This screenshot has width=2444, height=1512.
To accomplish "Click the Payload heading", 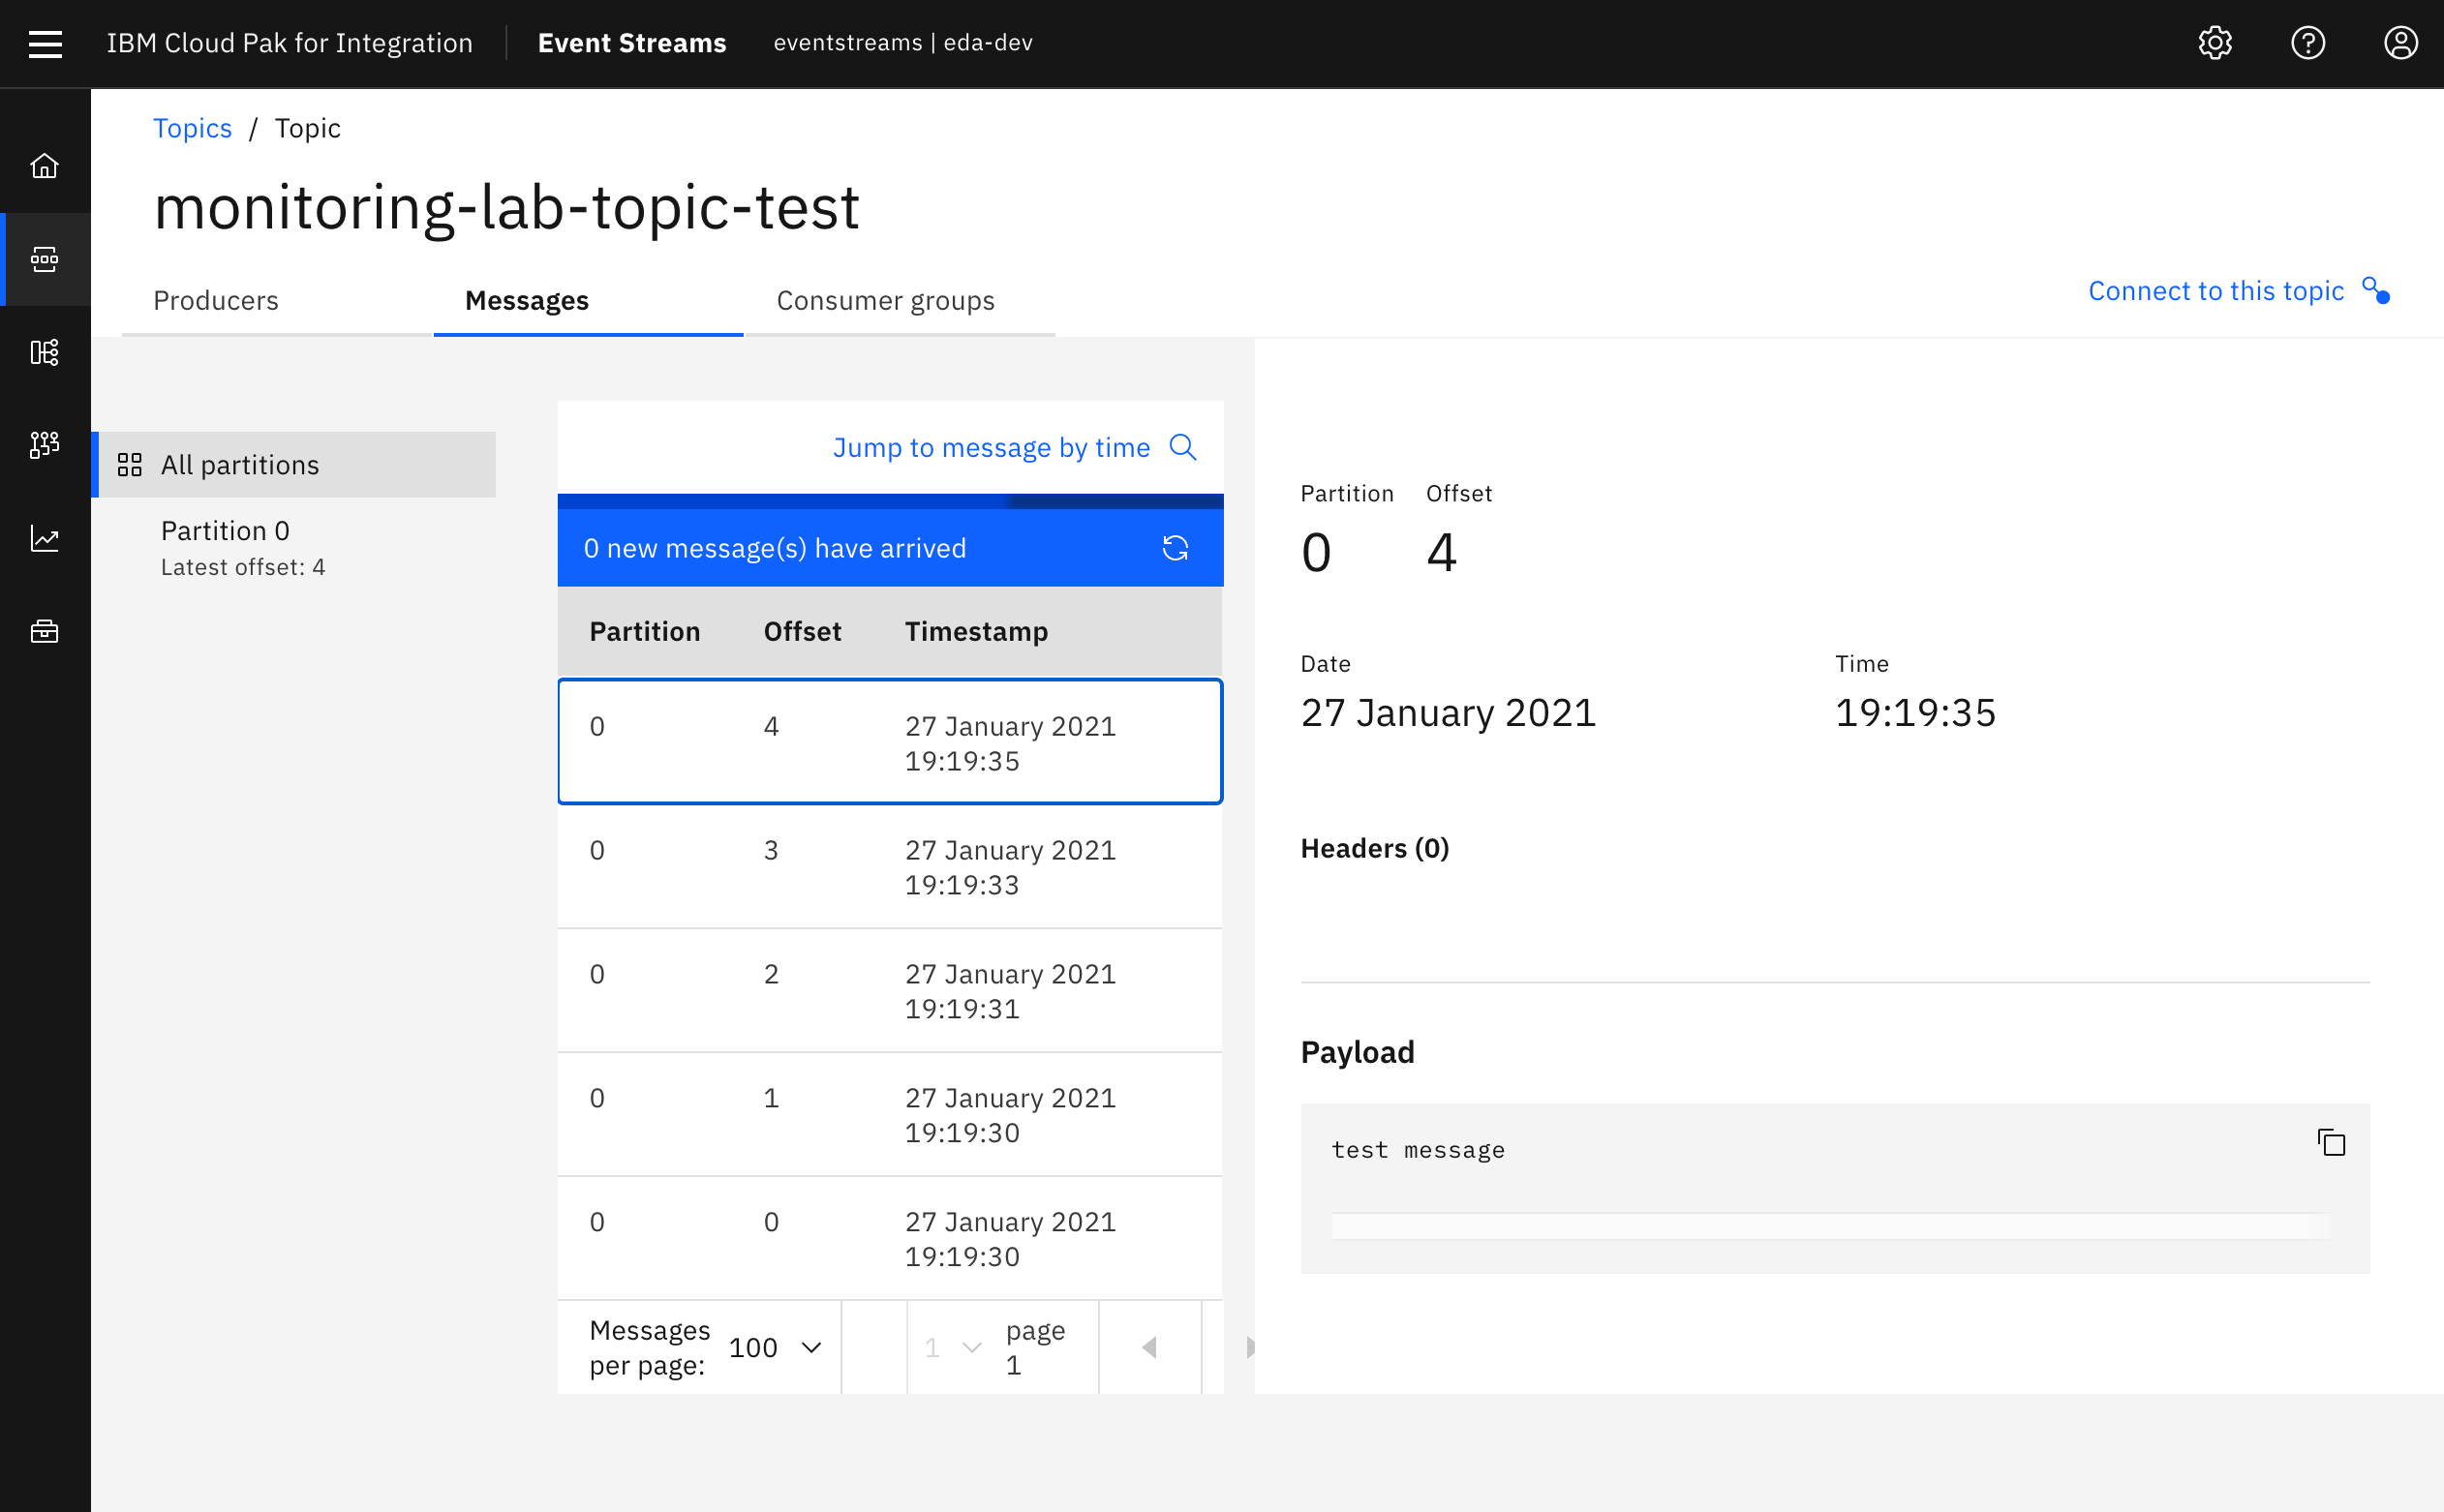I will tap(1357, 1052).
